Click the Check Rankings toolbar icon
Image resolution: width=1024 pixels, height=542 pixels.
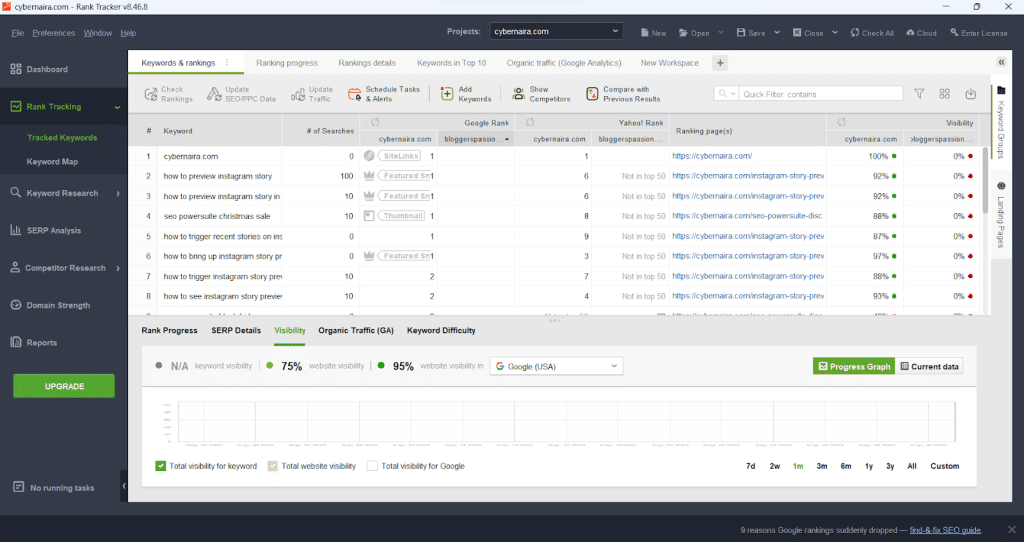coord(149,94)
